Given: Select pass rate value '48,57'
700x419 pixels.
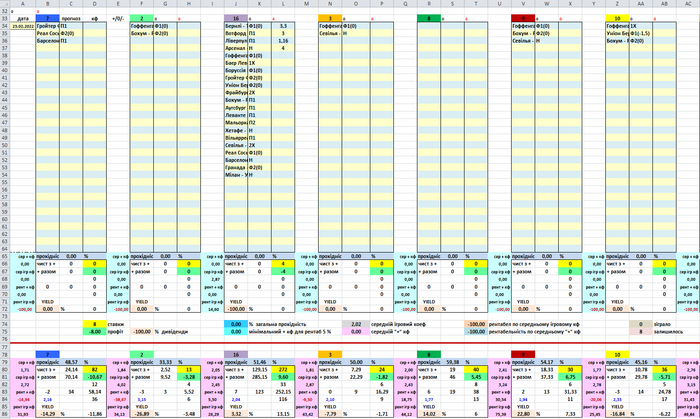Looking at the screenshot, I should pyautogui.click(x=71, y=362).
